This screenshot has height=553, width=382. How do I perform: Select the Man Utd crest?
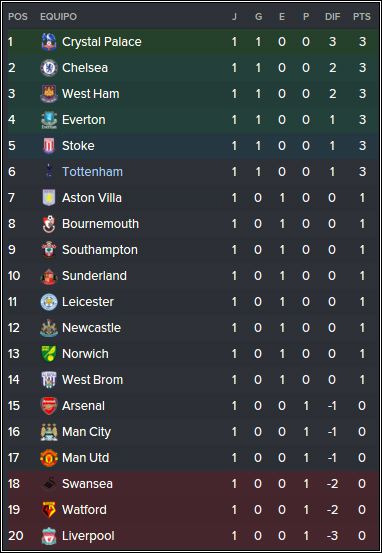(x=49, y=458)
